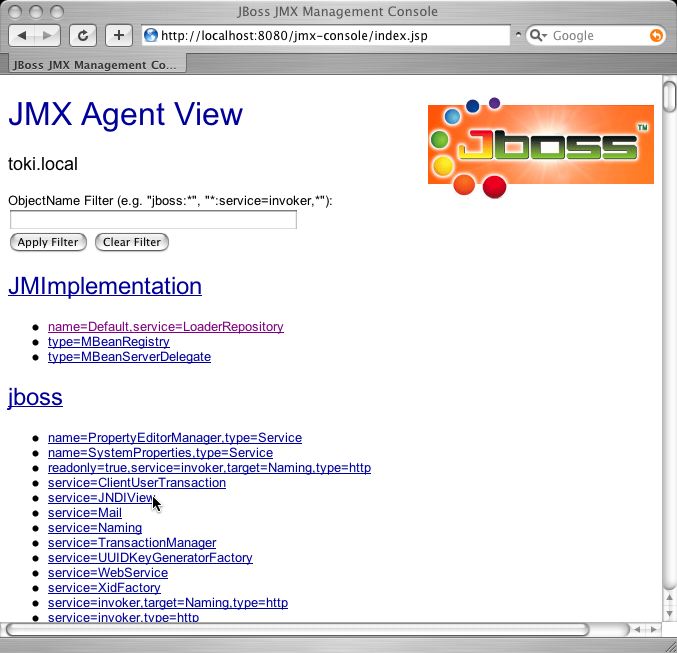The width and height of the screenshot is (677, 653).
Task: Click the Apply Filter button
Action: 48,242
